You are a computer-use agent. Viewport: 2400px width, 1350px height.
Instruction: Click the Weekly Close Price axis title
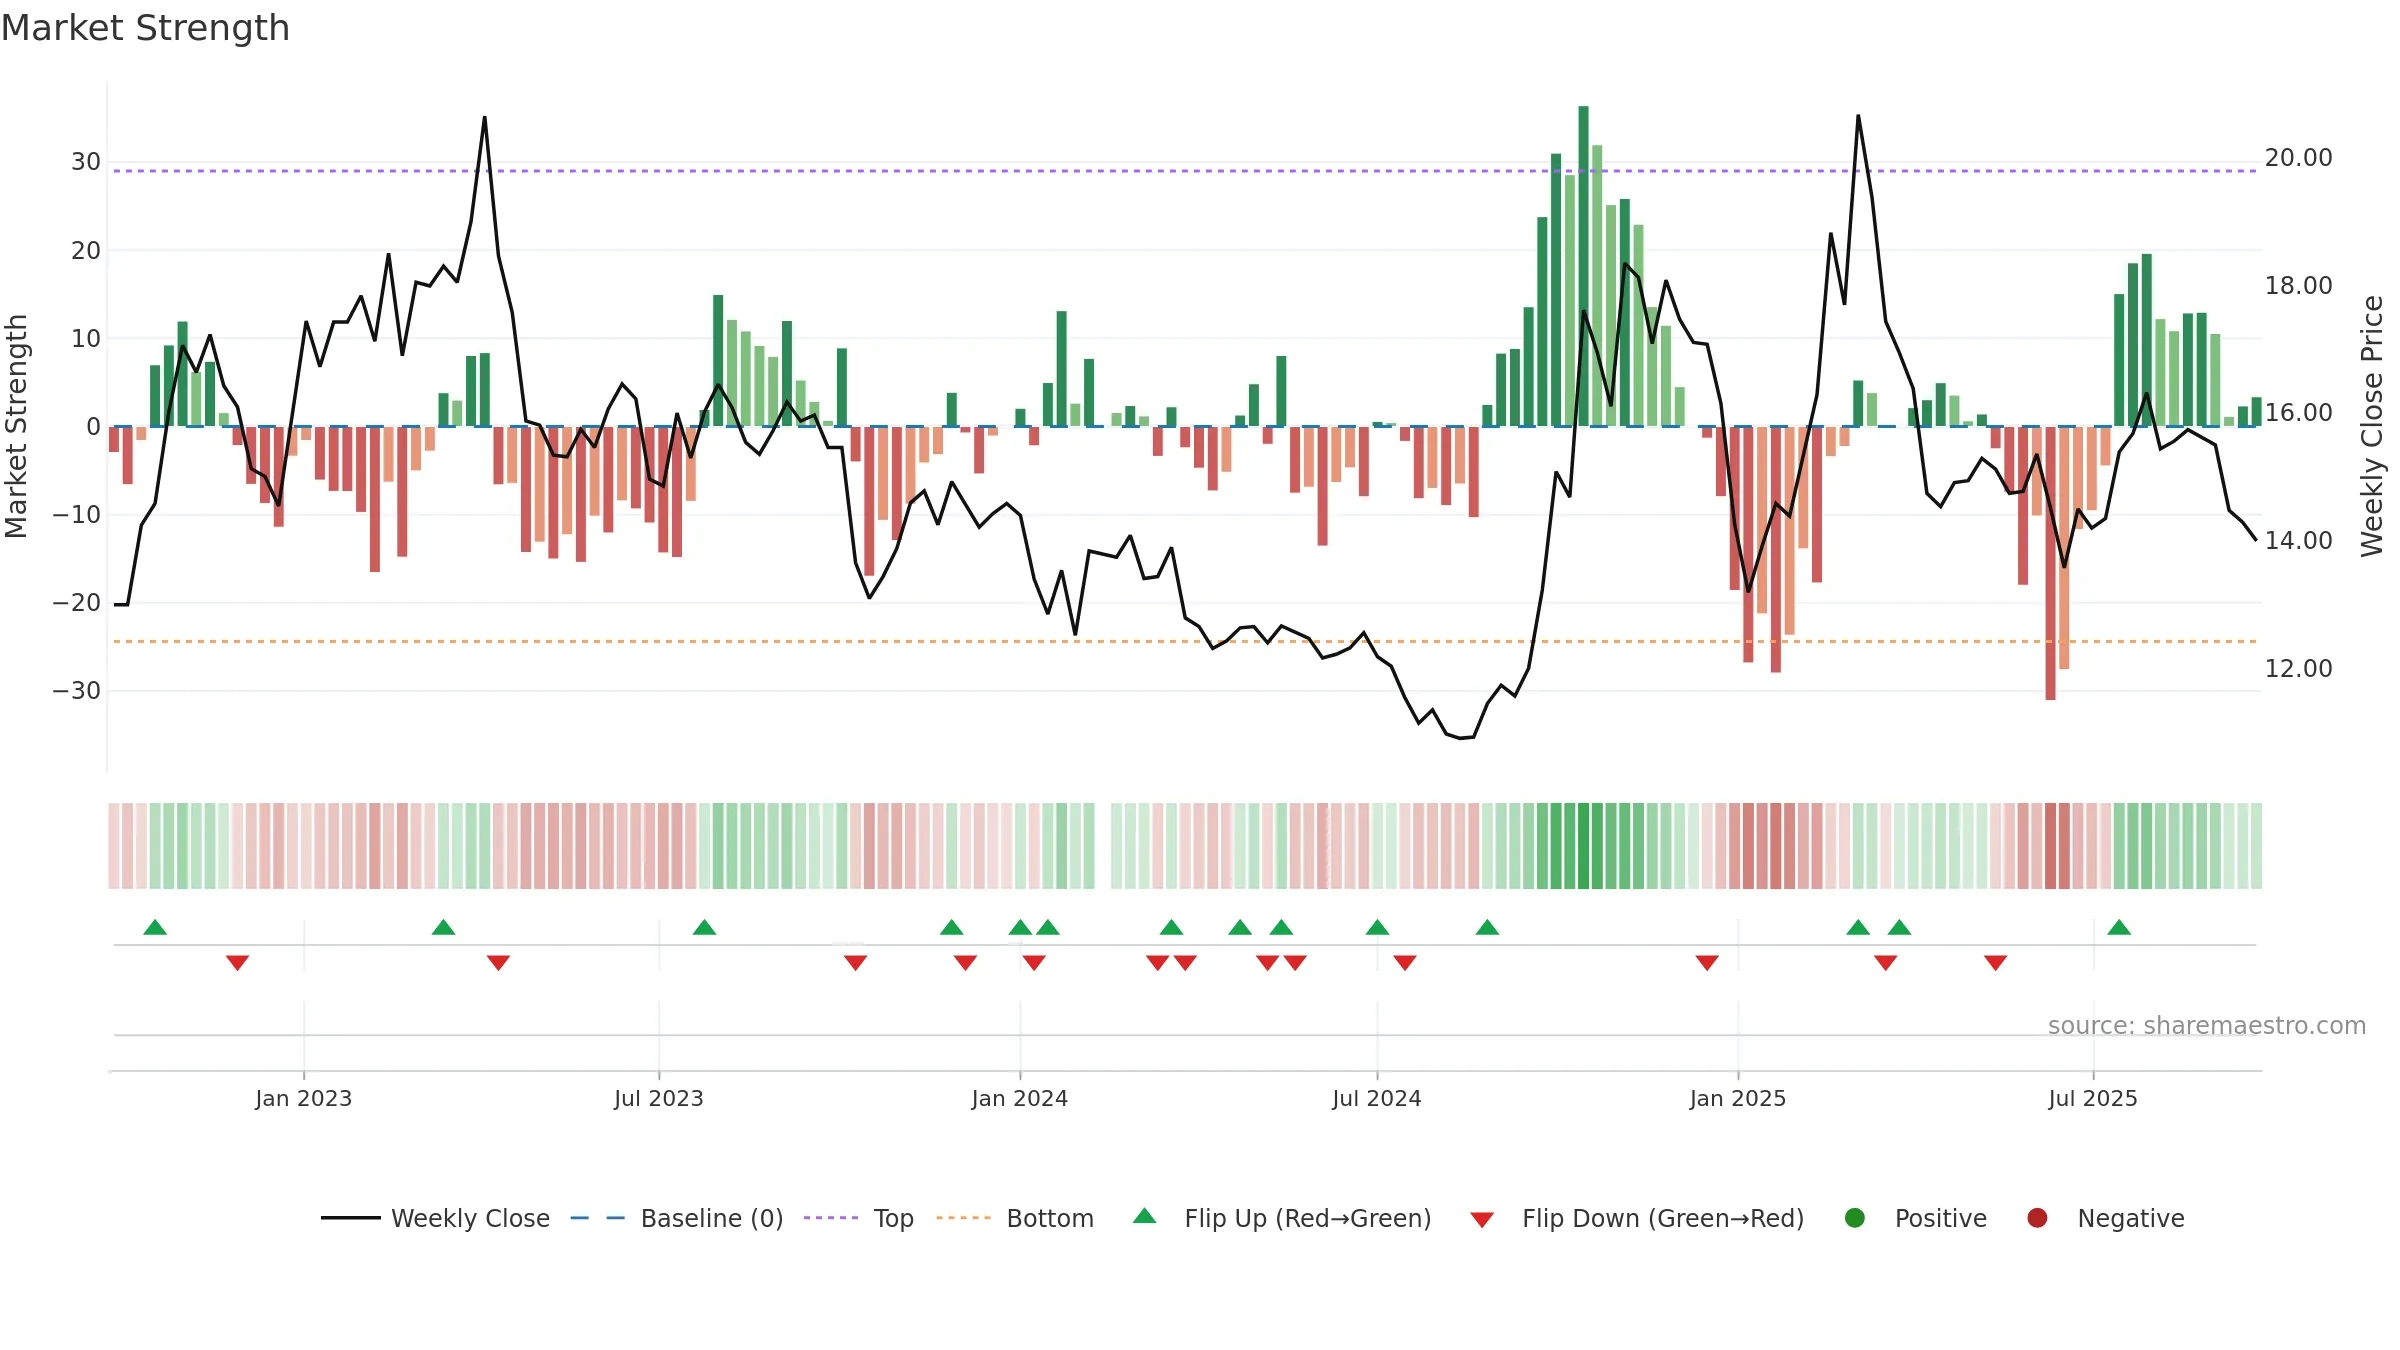pyautogui.click(x=2372, y=426)
